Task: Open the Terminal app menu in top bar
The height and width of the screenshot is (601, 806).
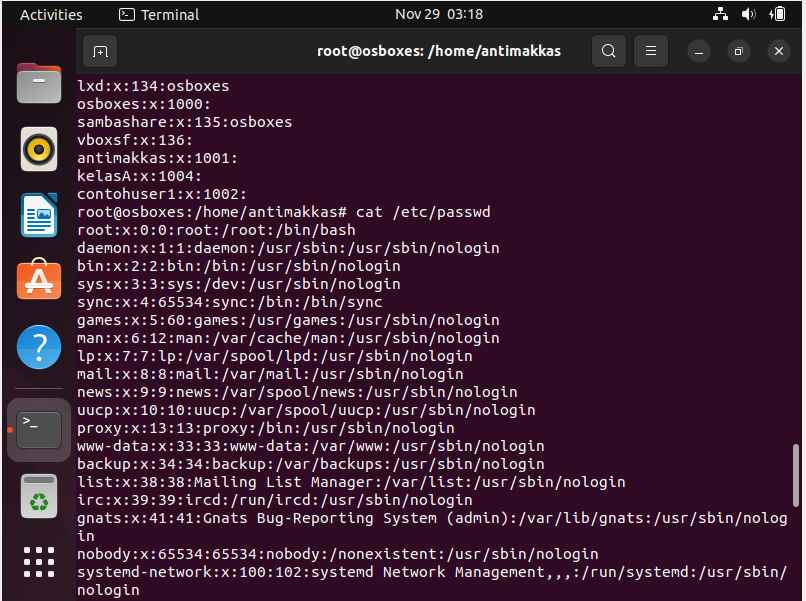Action: pos(159,14)
